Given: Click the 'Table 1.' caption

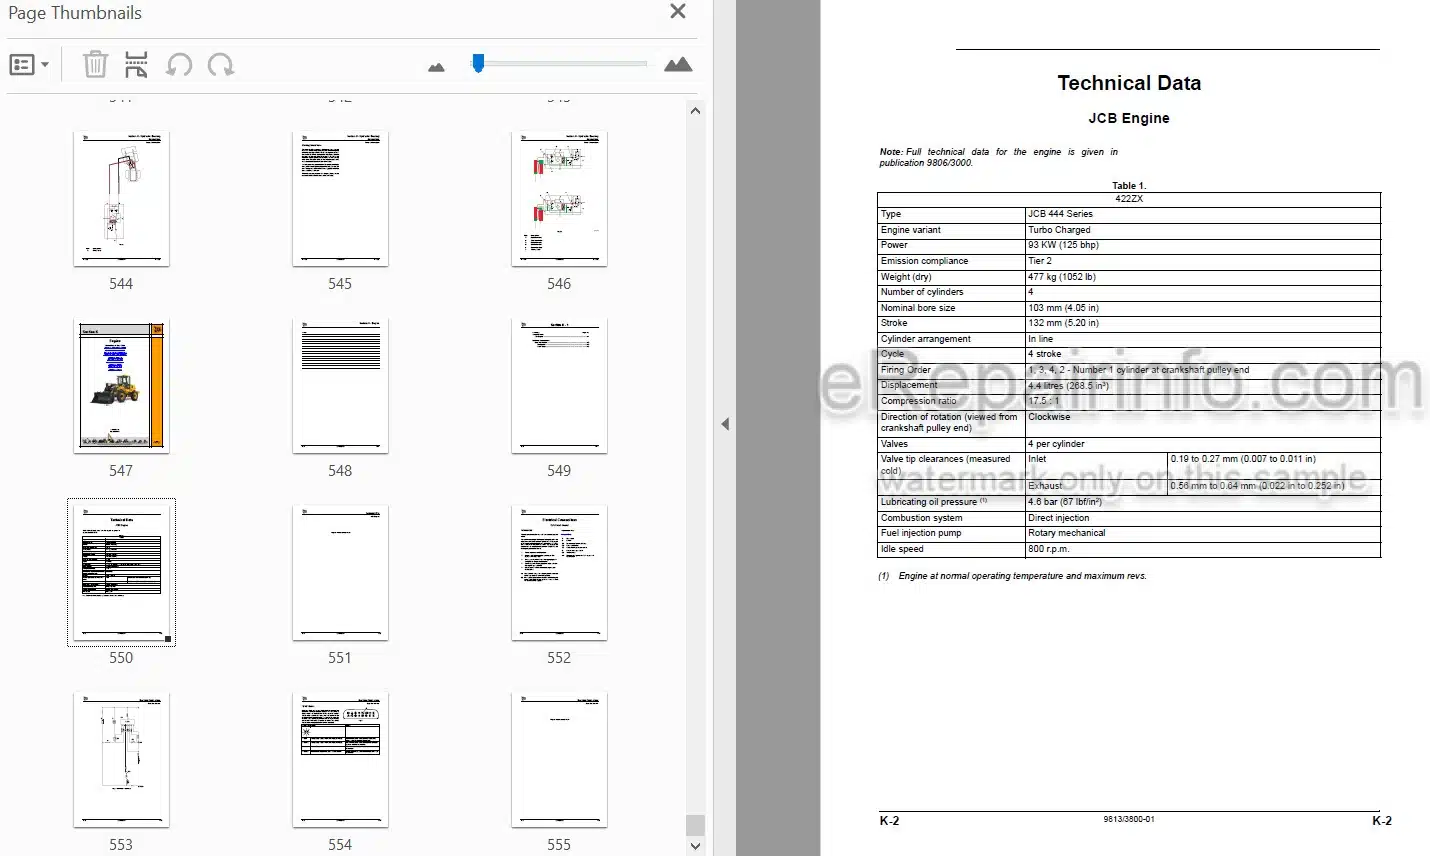Looking at the screenshot, I should (1129, 186).
